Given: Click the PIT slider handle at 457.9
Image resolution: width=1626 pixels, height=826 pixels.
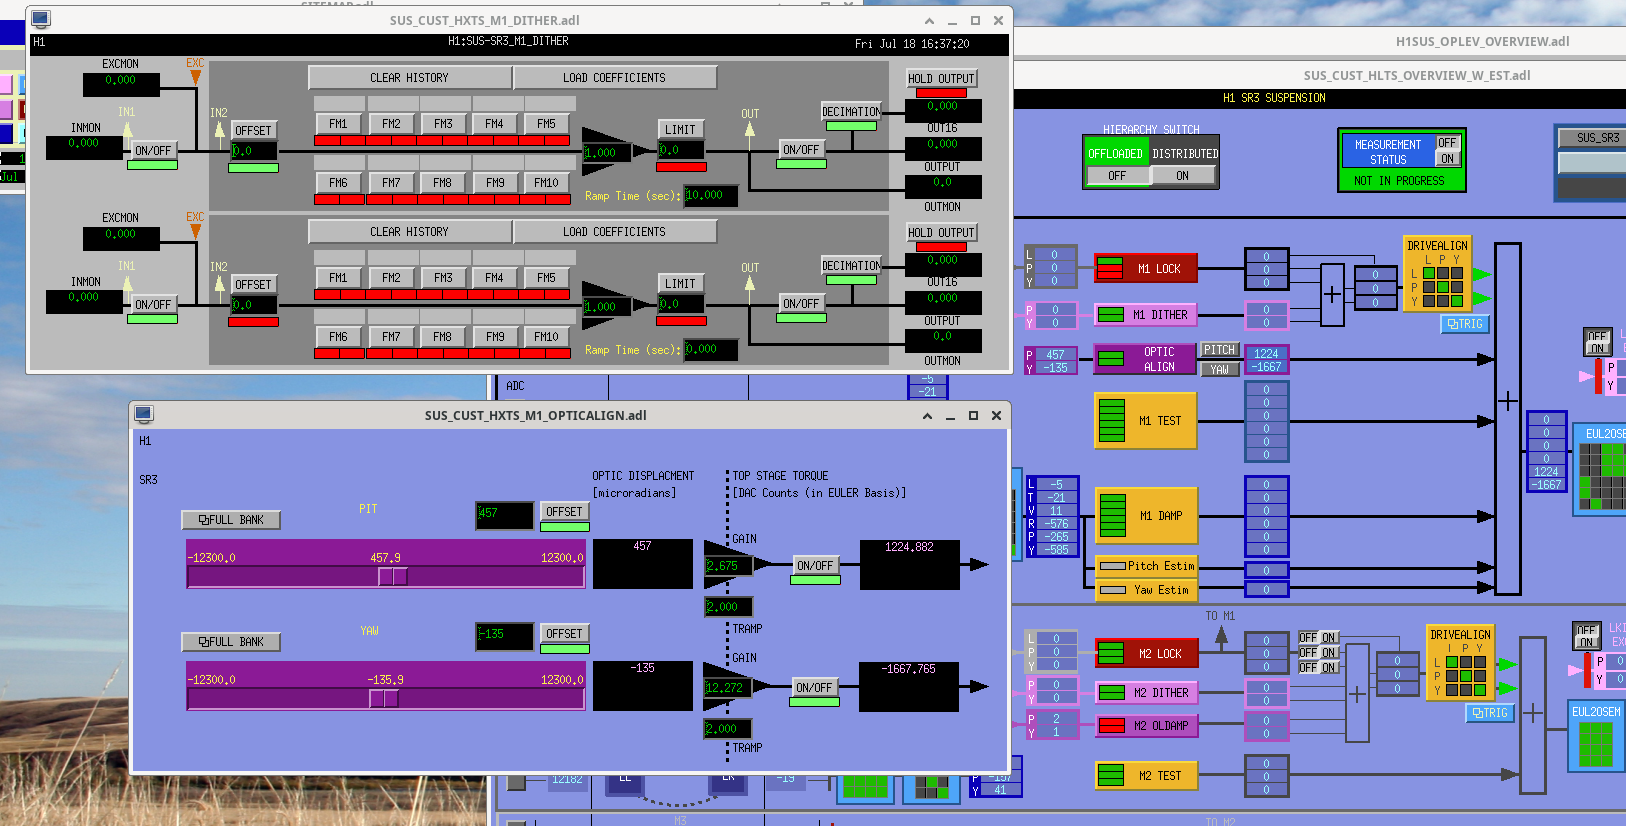Looking at the screenshot, I should 393,577.
